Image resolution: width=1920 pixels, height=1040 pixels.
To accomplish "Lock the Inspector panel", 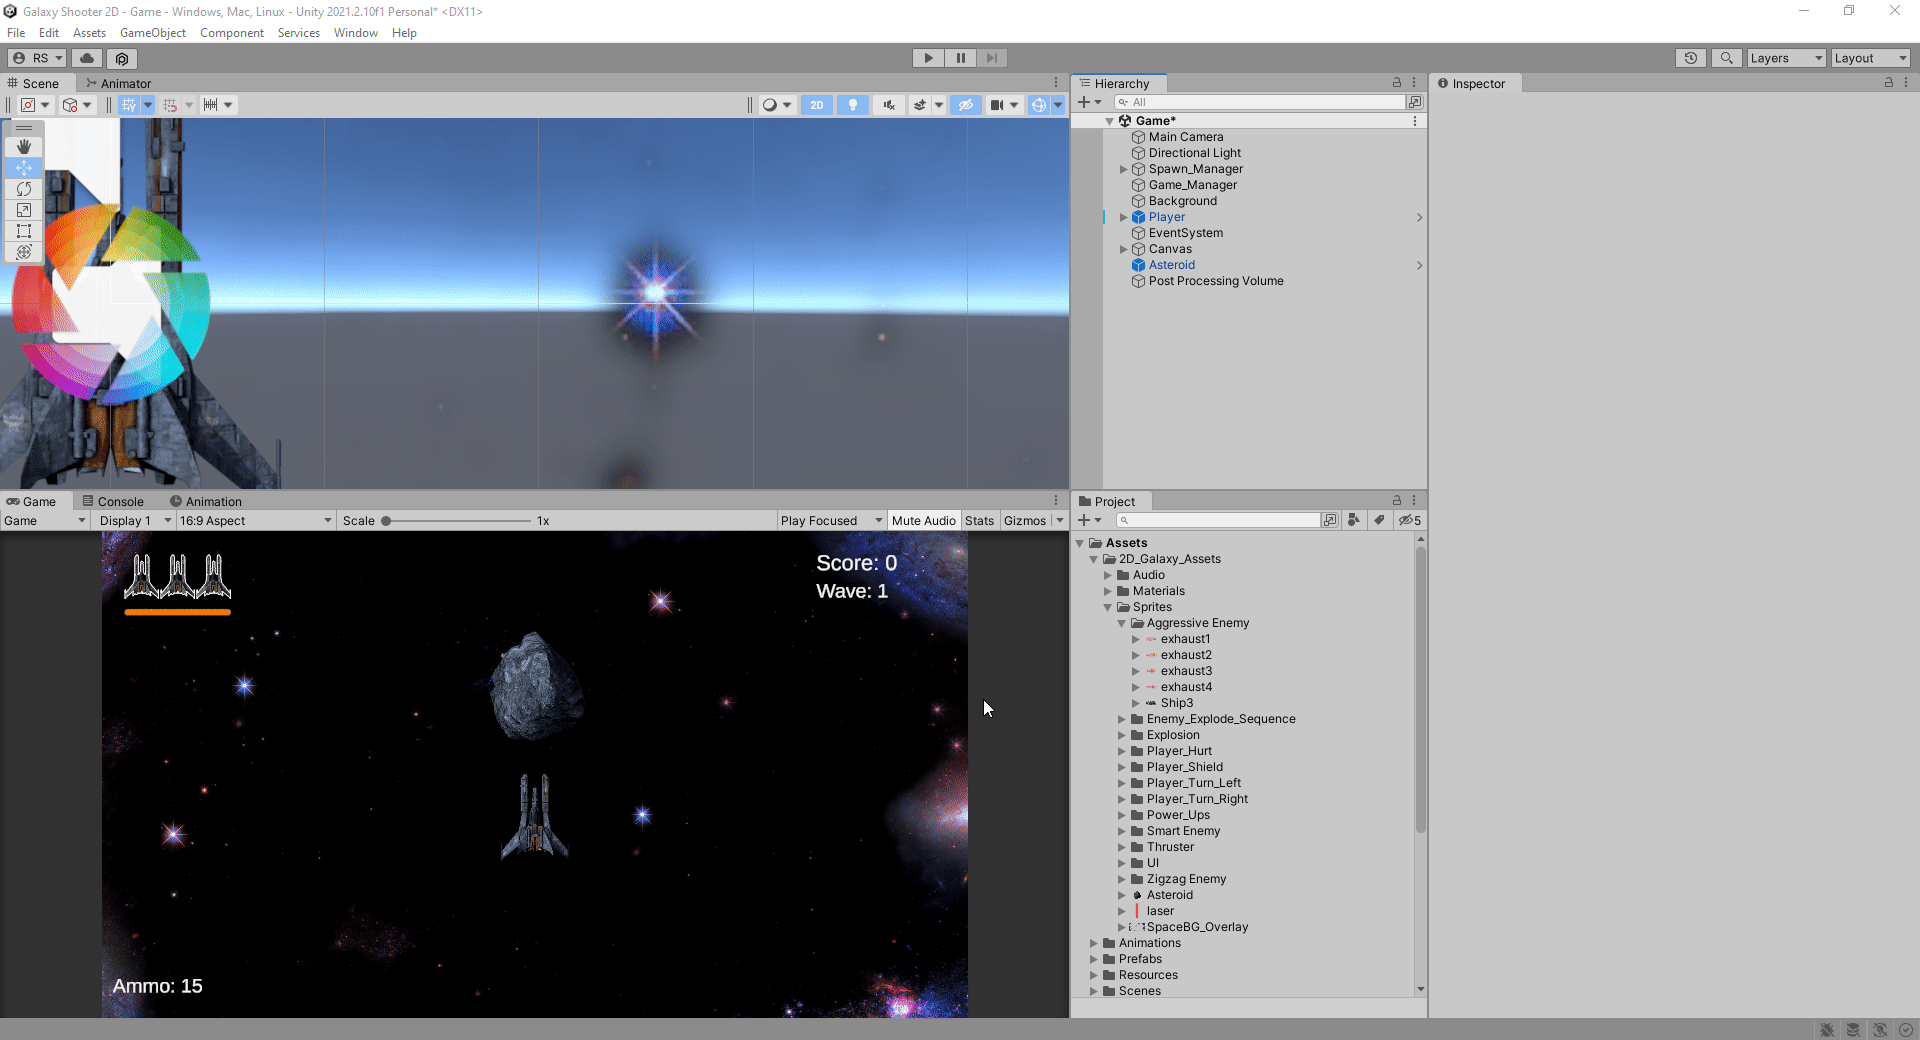I will [1889, 82].
